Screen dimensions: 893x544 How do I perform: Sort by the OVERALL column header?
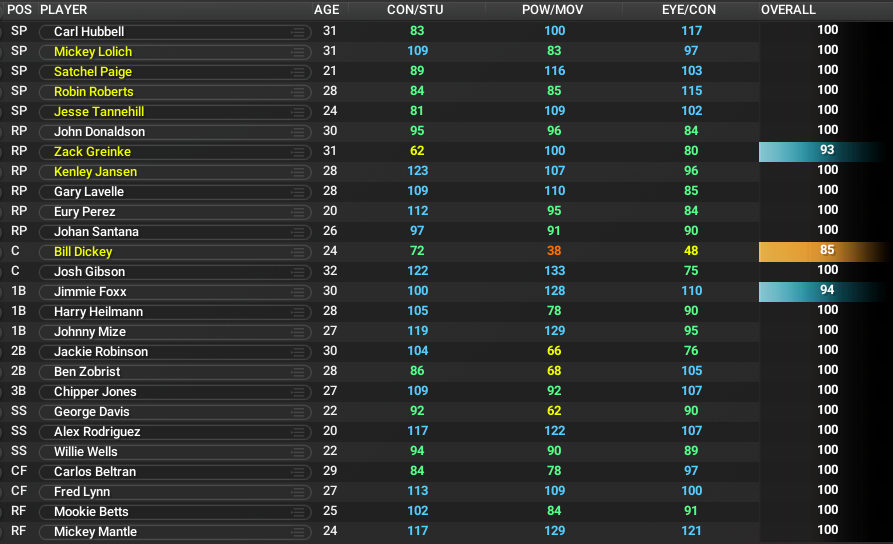[788, 10]
